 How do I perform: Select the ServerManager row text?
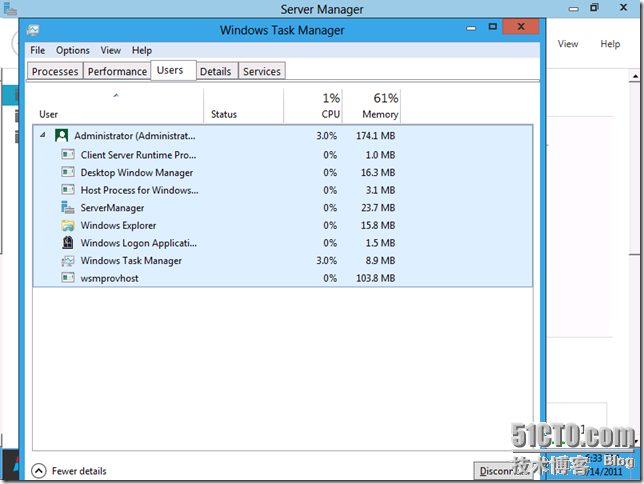(x=112, y=207)
